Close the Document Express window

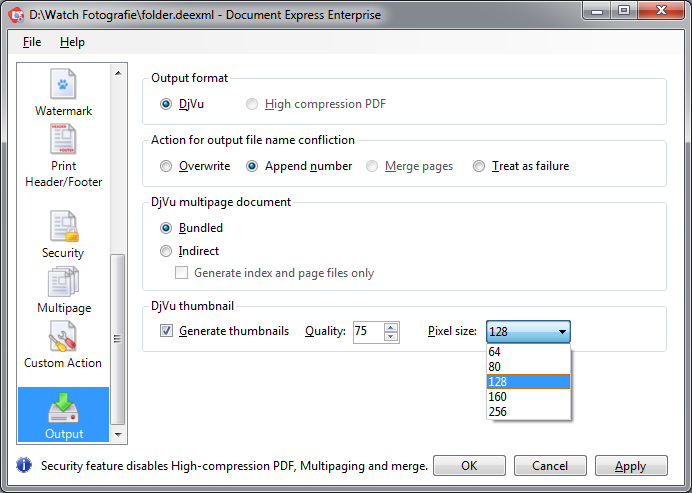[x=661, y=11]
